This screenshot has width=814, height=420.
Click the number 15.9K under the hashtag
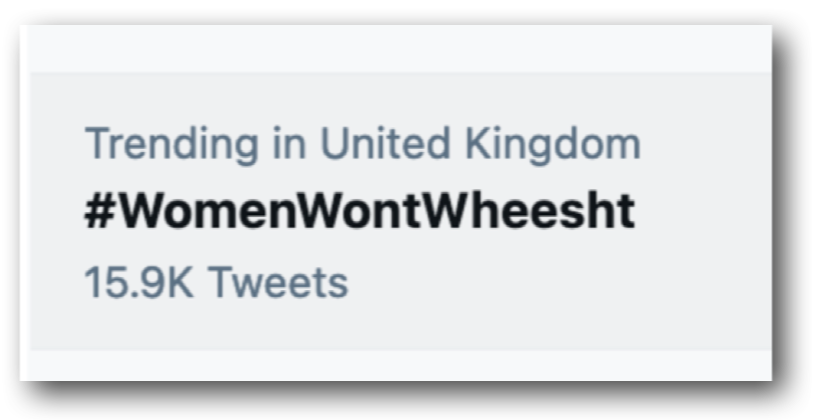(x=139, y=283)
